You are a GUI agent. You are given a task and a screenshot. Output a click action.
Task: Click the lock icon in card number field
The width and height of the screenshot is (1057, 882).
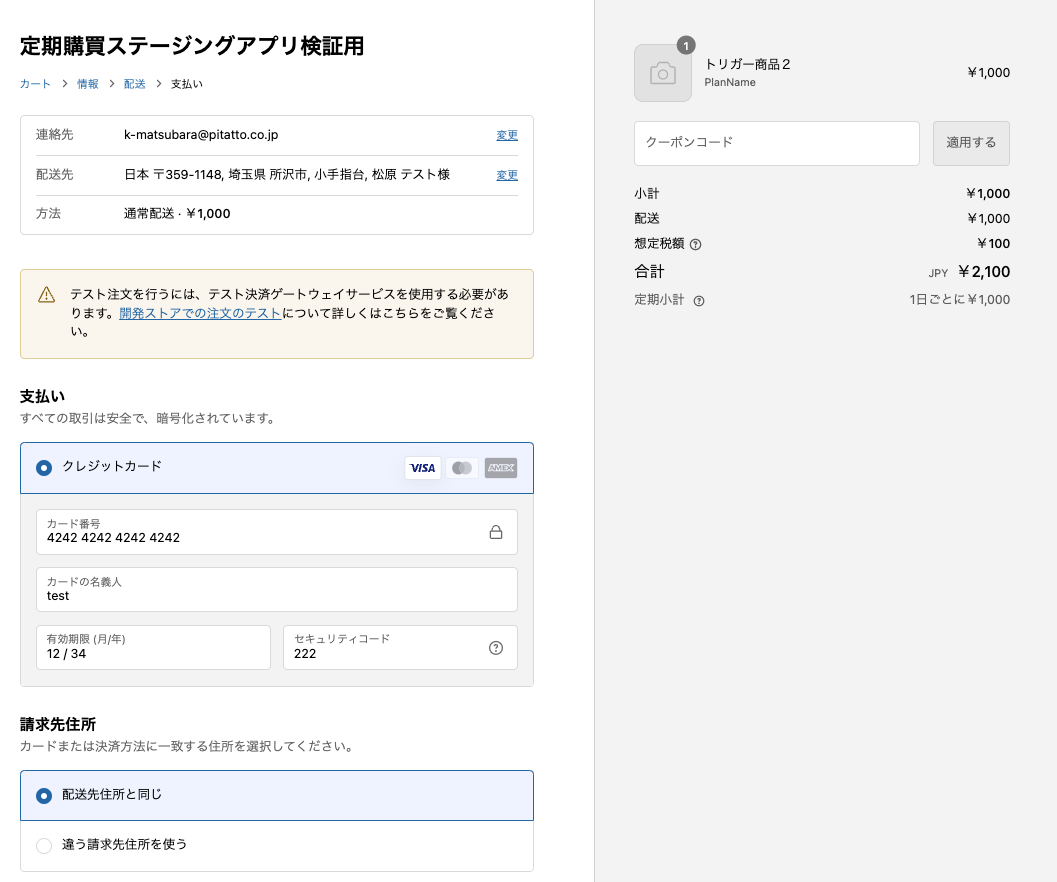[x=495, y=533]
